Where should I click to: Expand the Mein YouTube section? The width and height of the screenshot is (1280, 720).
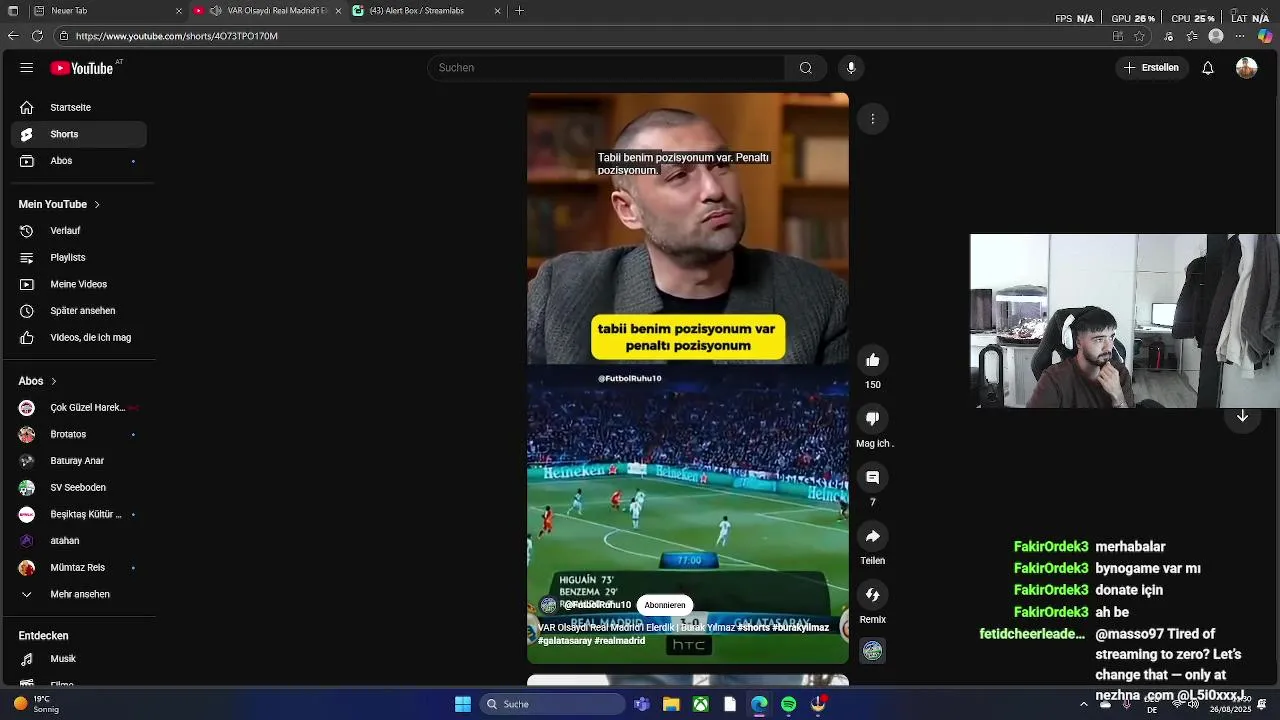click(x=59, y=204)
